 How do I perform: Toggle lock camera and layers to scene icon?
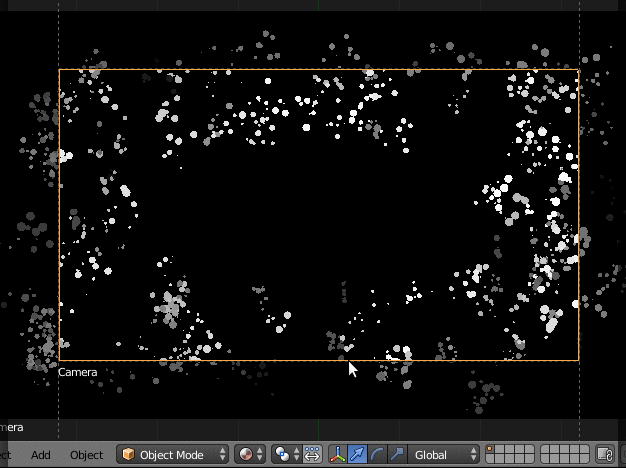(x=605, y=454)
